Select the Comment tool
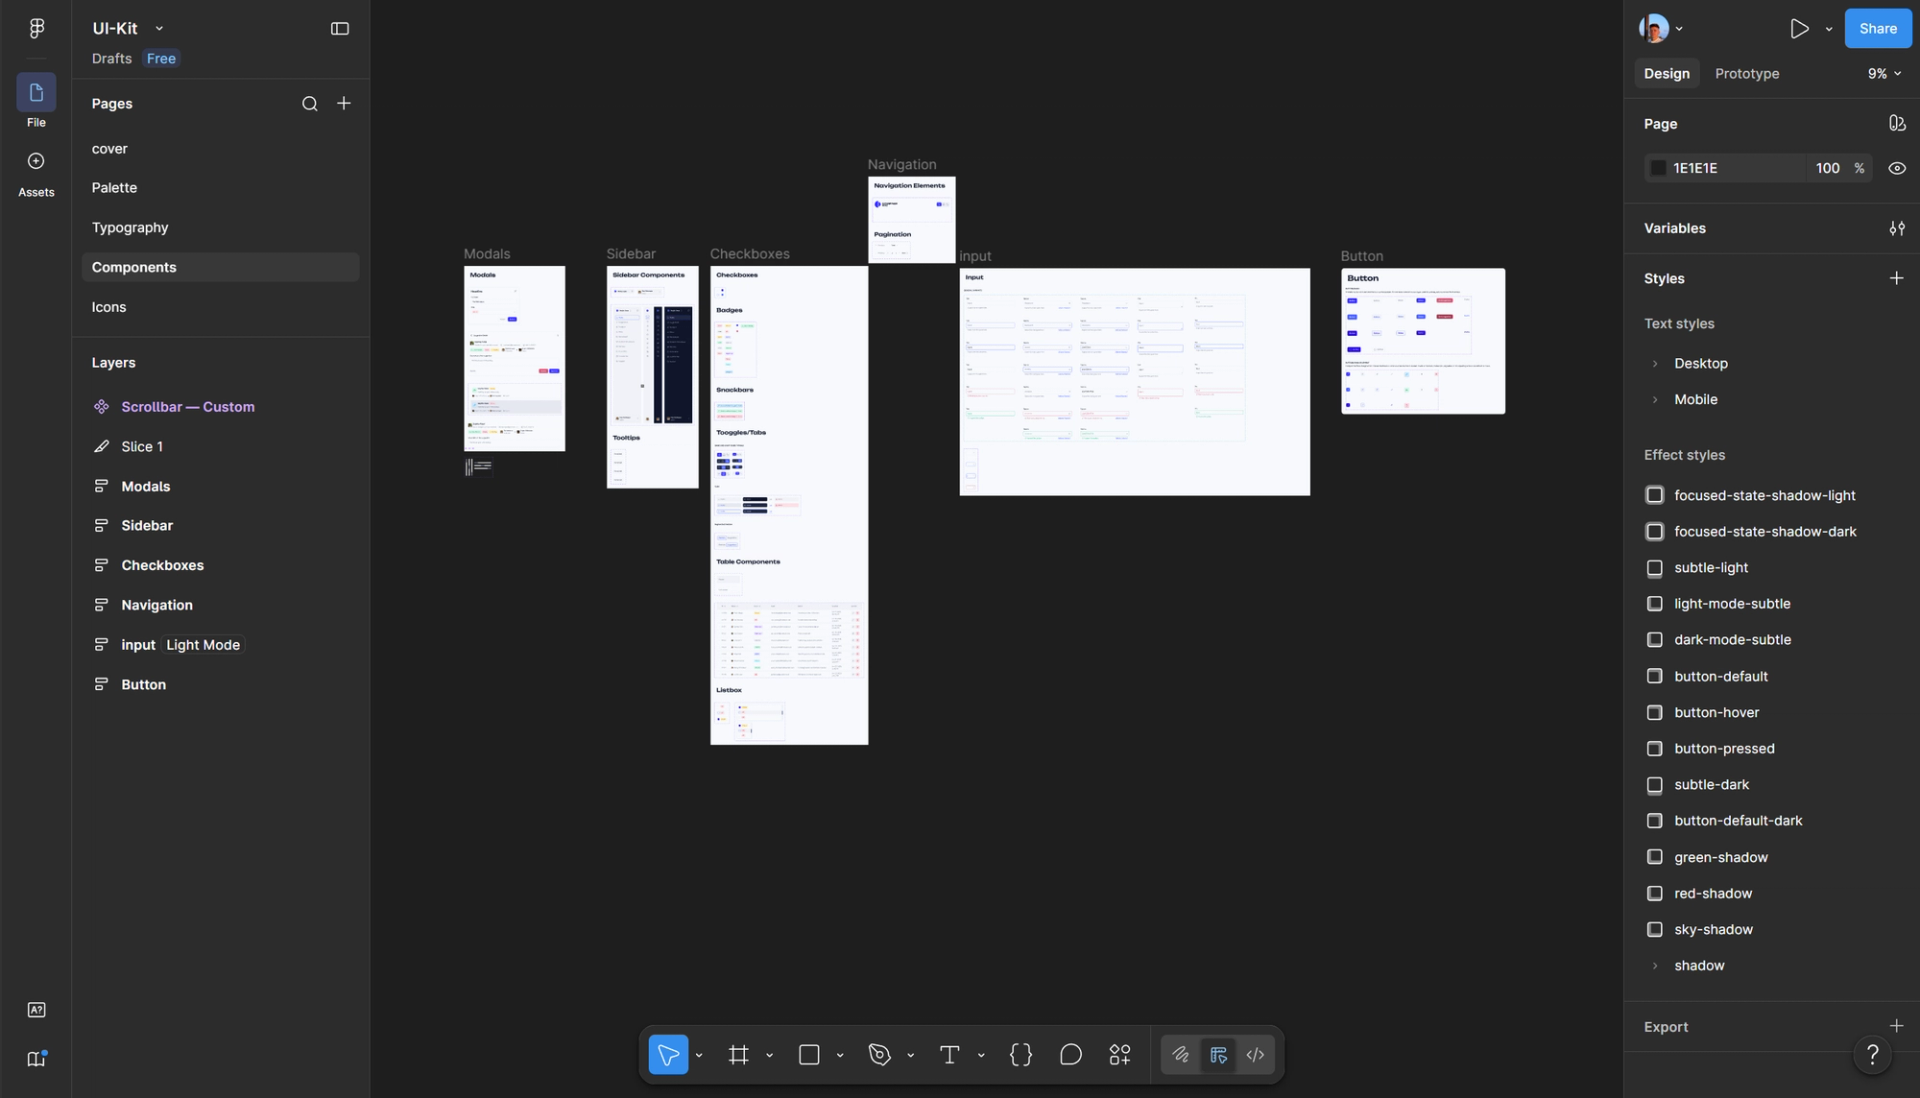Viewport: 1920px width, 1098px height. [1071, 1055]
